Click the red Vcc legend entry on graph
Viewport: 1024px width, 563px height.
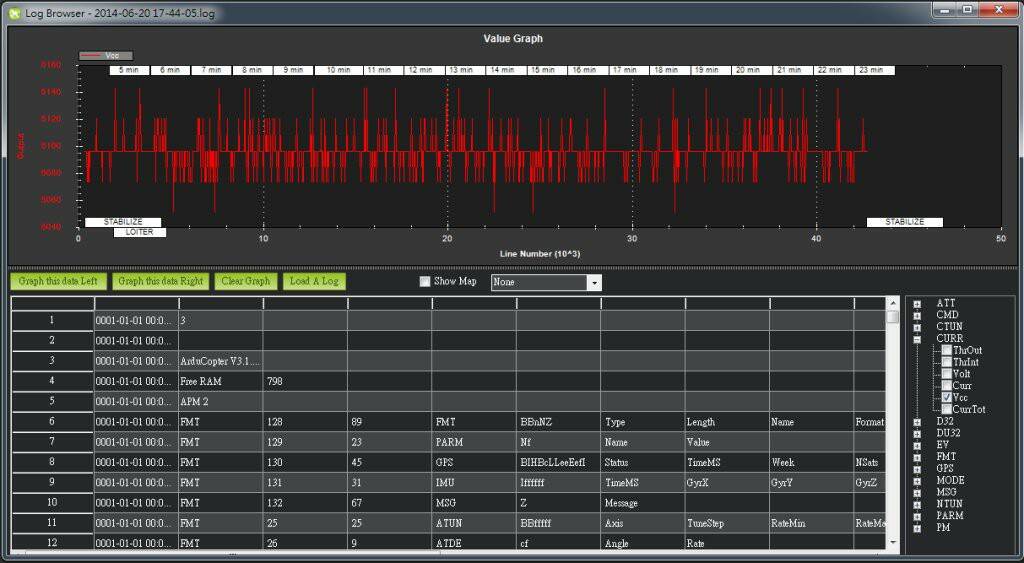coord(105,56)
